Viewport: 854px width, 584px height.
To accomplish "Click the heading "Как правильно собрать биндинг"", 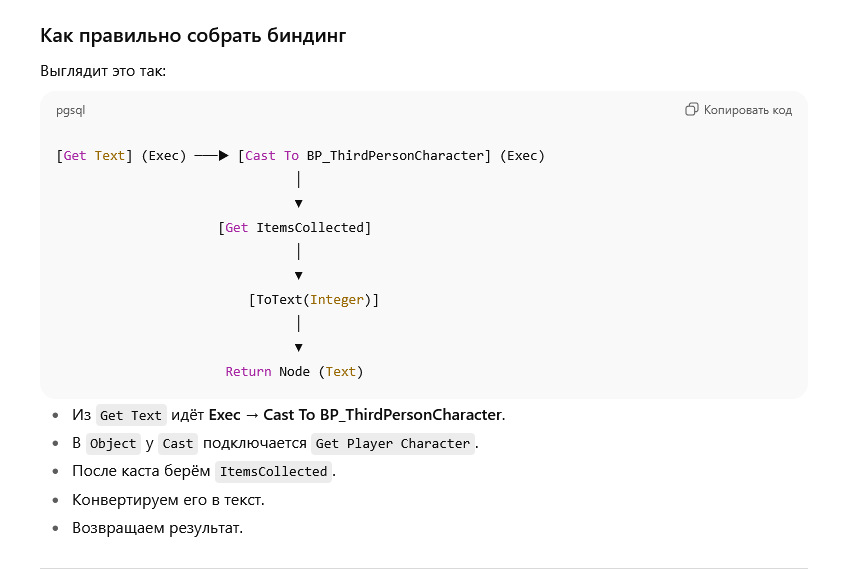I will [193, 36].
